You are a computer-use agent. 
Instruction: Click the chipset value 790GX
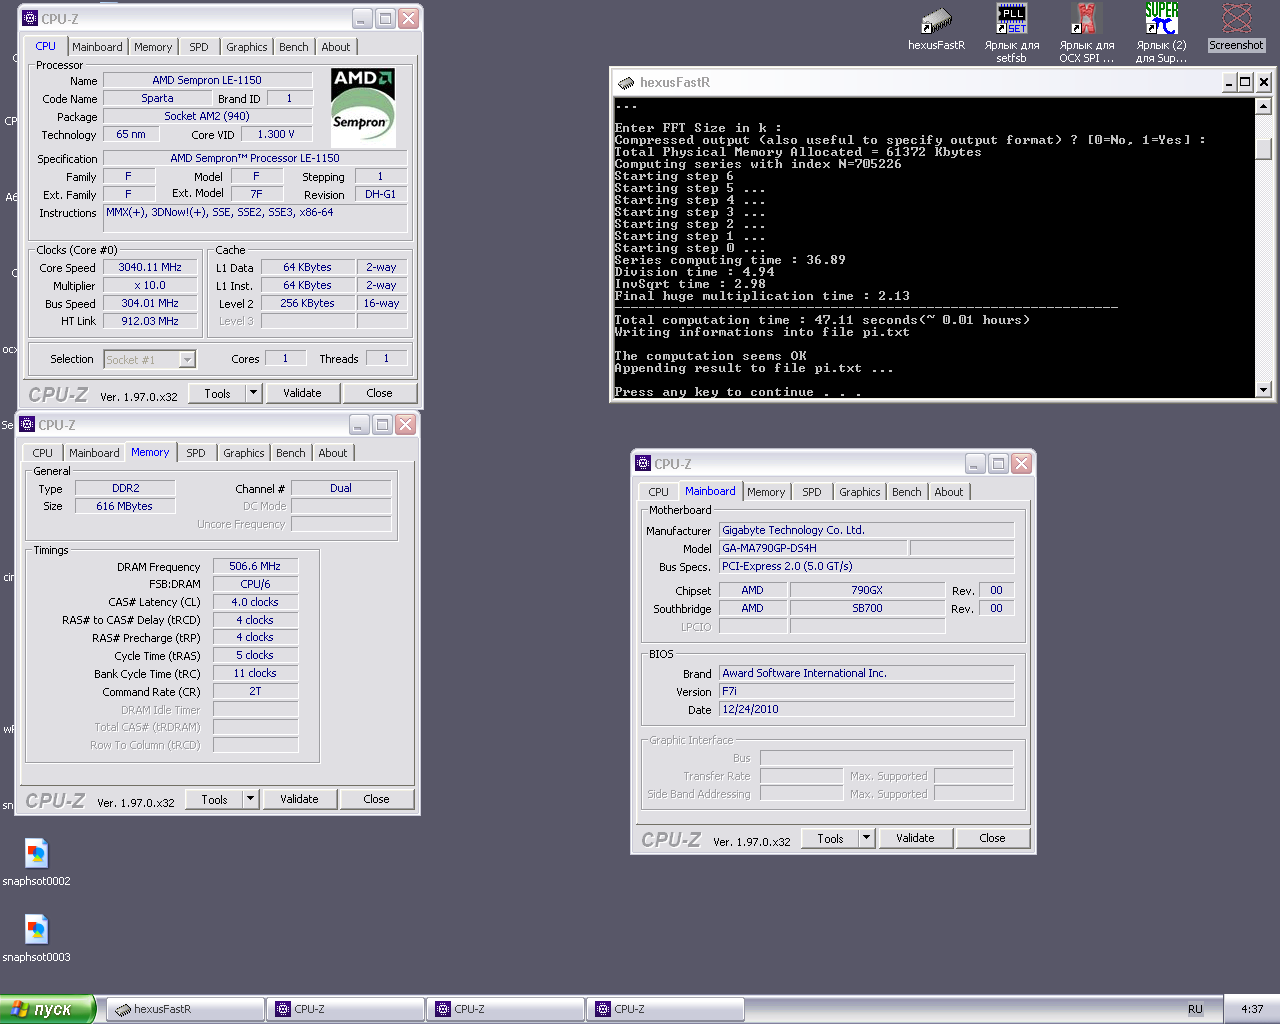click(867, 590)
